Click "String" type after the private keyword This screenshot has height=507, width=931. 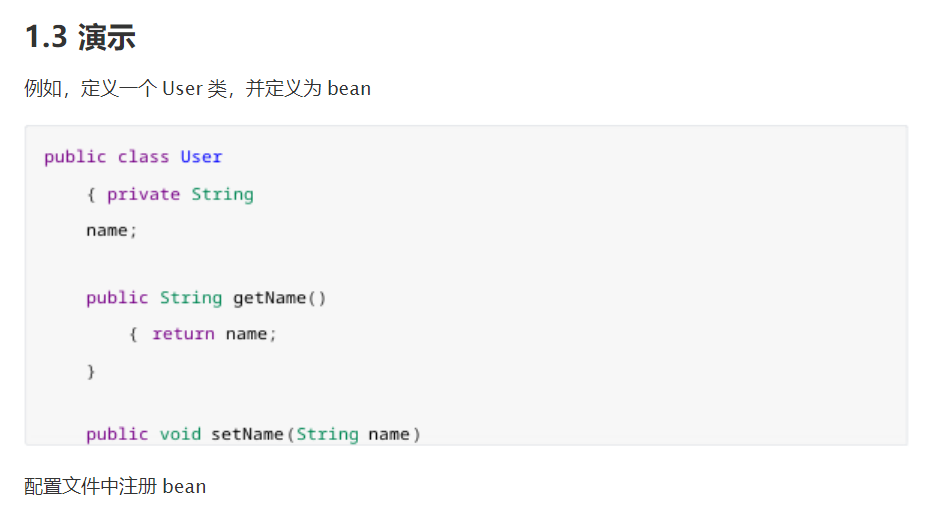coord(222,194)
